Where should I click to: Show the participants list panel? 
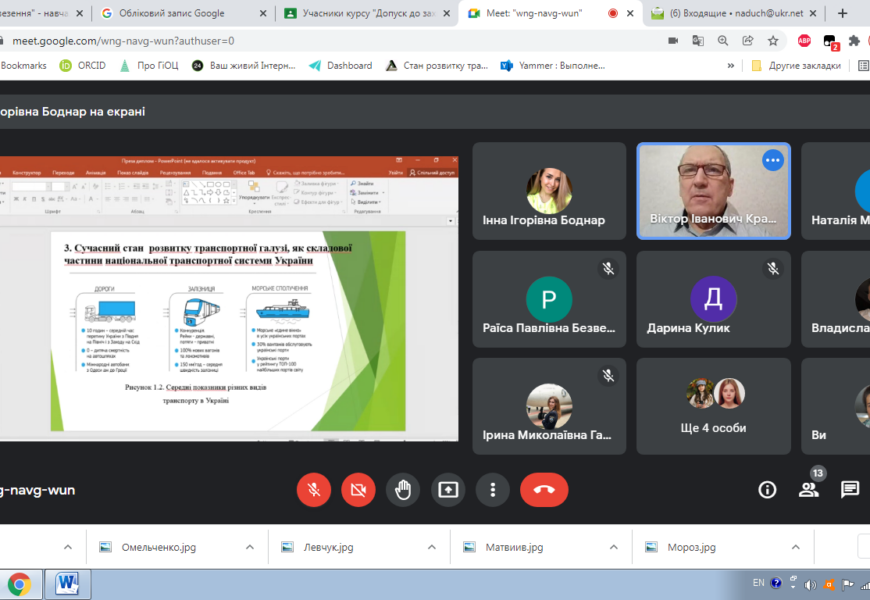tap(808, 489)
